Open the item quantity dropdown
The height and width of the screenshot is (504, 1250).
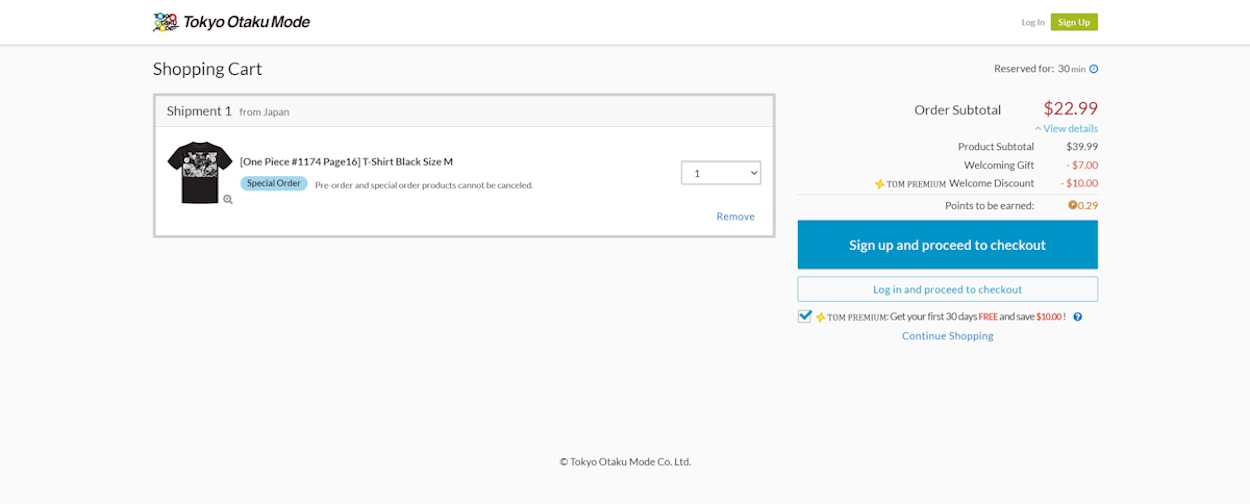pyautogui.click(x=720, y=173)
